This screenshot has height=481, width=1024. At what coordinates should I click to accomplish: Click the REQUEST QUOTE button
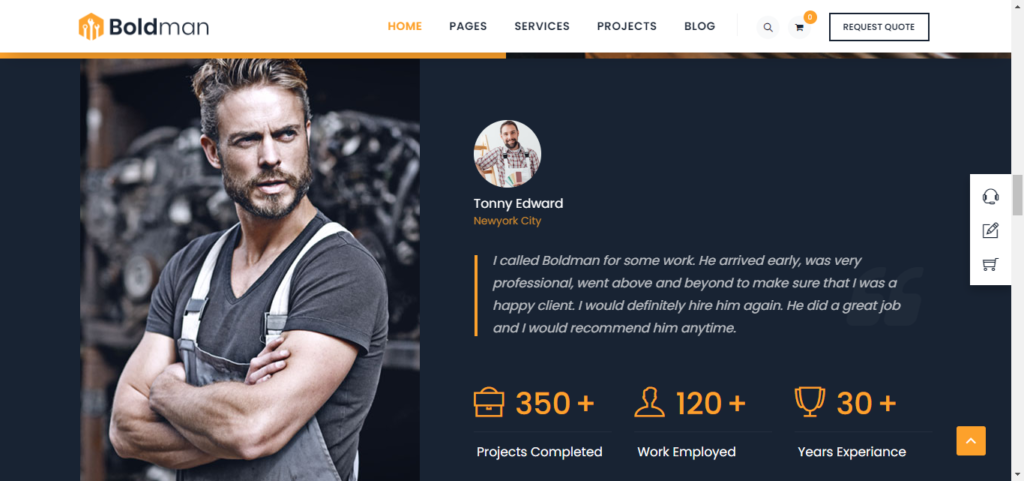879,27
